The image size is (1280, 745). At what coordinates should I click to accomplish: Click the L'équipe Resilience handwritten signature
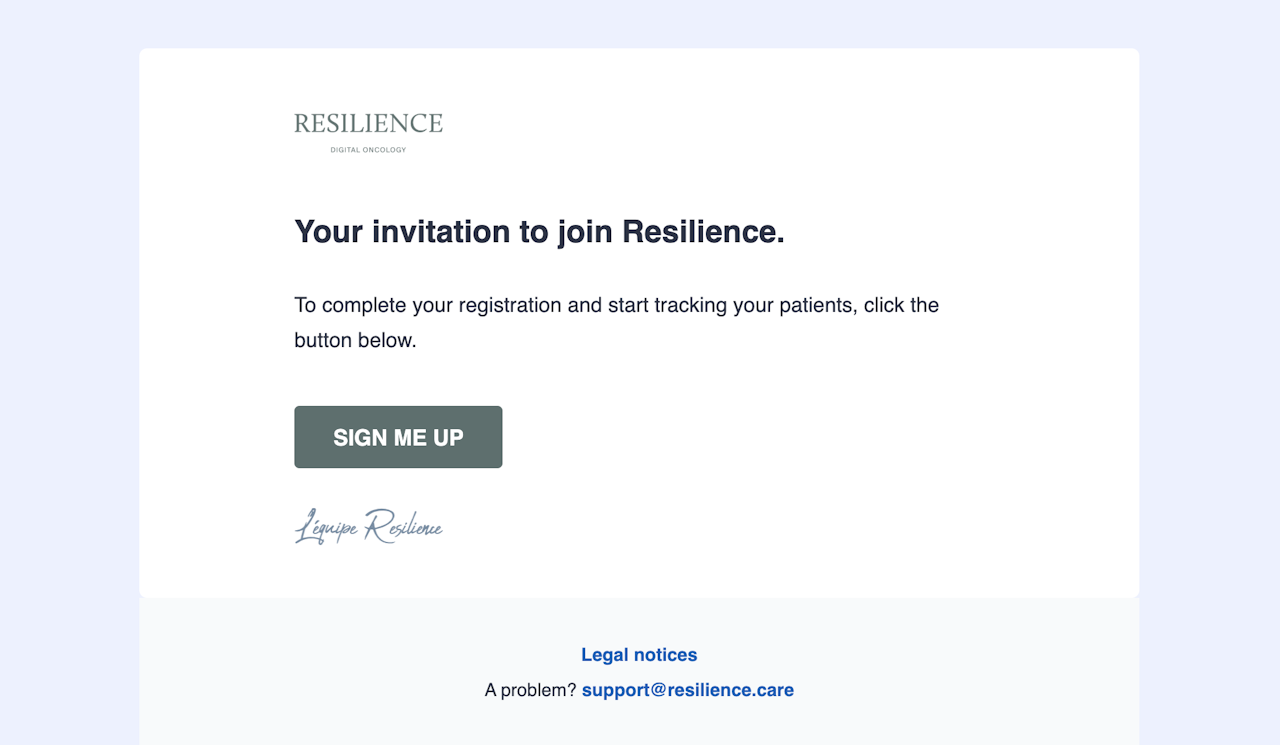pyautogui.click(x=369, y=526)
